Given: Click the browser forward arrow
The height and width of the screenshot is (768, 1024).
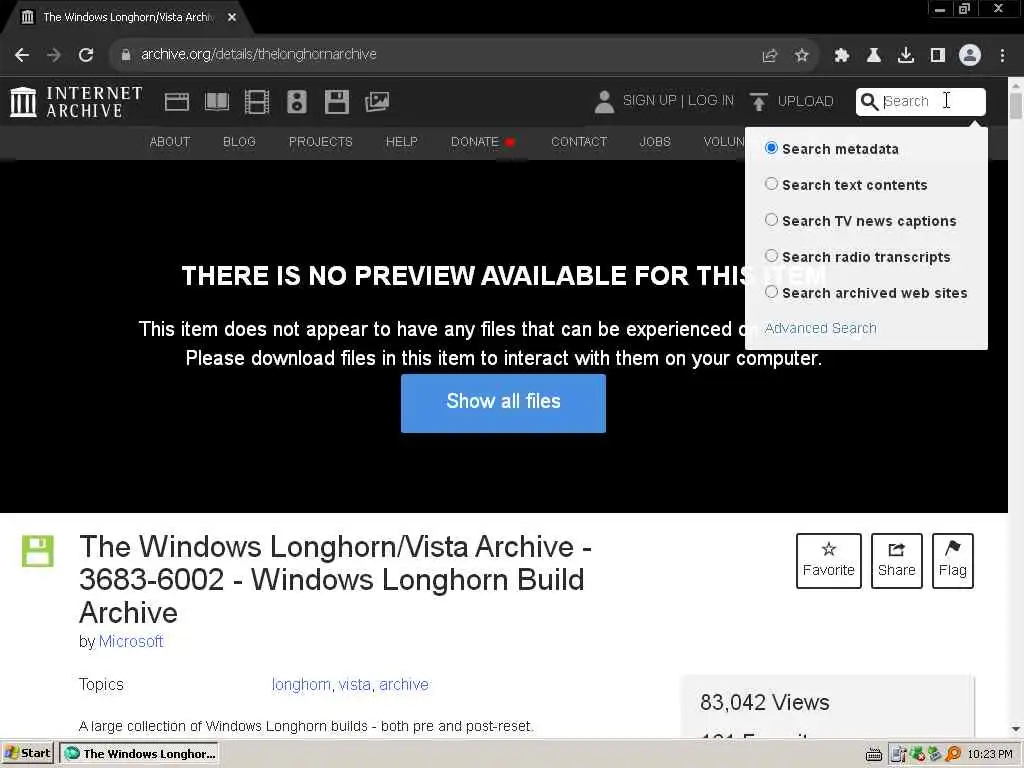Looking at the screenshot, I should coord(54,55).
